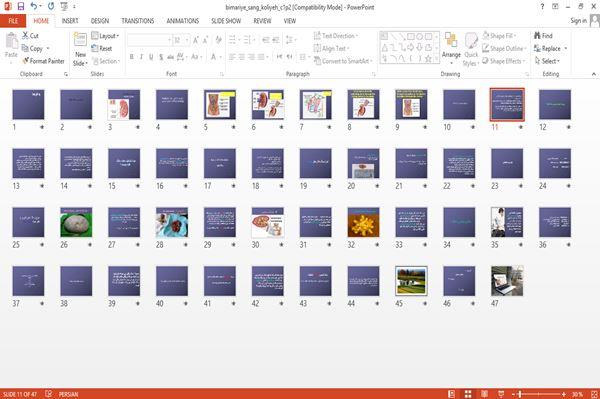Click the Copy button
Image resolution: width=600 pixels, height=399 pixels.
click(32, 48)
